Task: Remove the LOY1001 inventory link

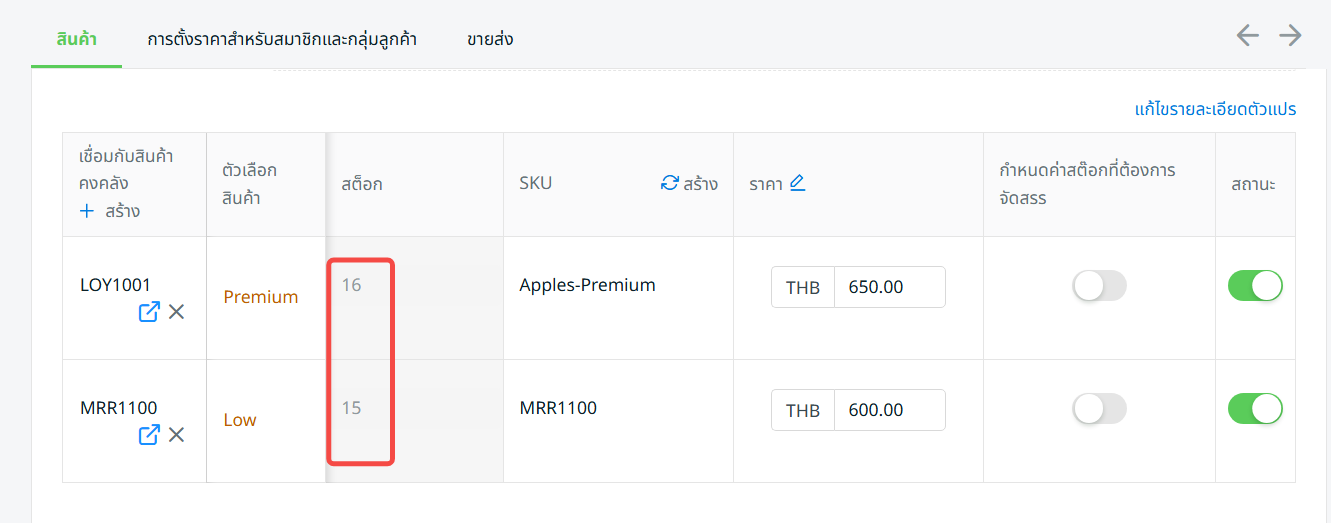Action: tap(176, 312)
